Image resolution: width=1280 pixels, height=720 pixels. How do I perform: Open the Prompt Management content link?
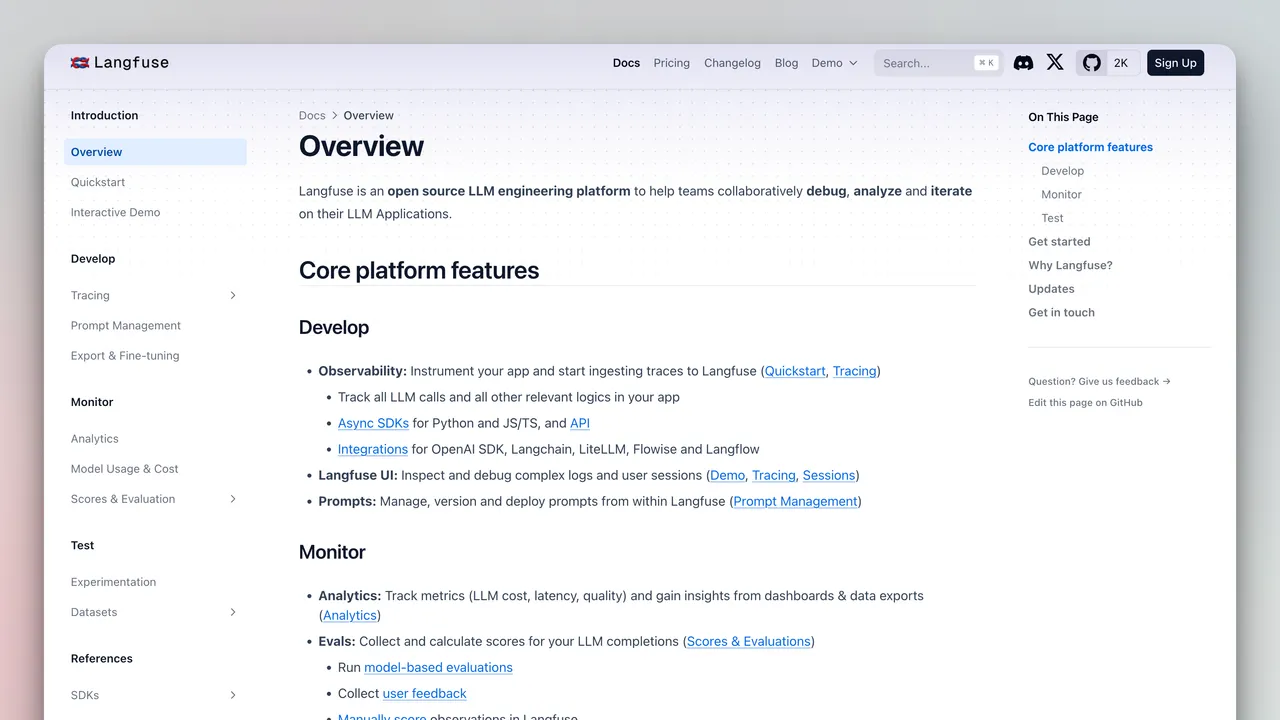coord(796,501)
